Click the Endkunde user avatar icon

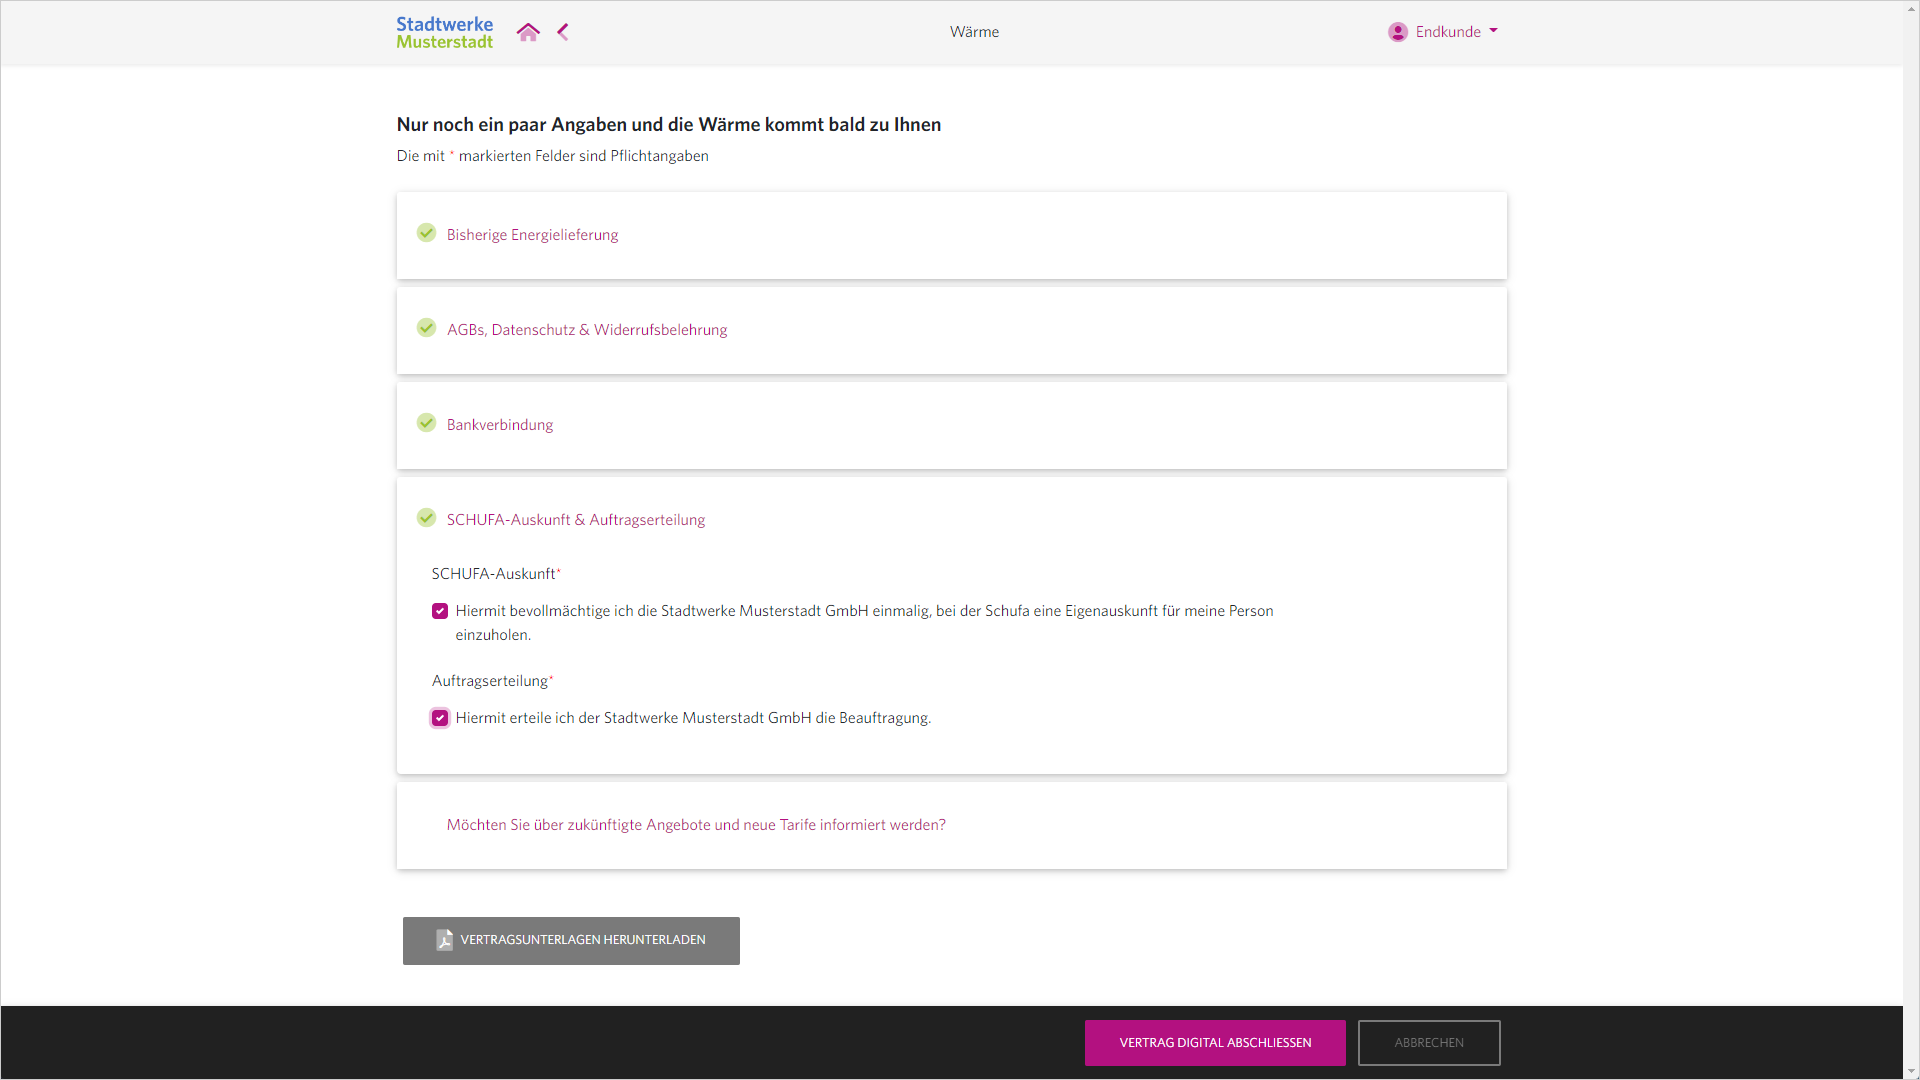1398,32
